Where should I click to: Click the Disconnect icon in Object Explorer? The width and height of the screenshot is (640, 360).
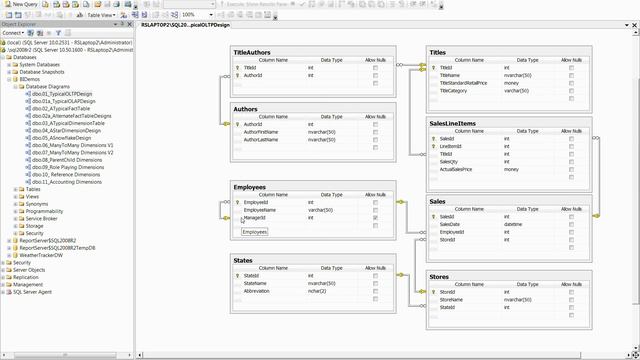(40, 33)
